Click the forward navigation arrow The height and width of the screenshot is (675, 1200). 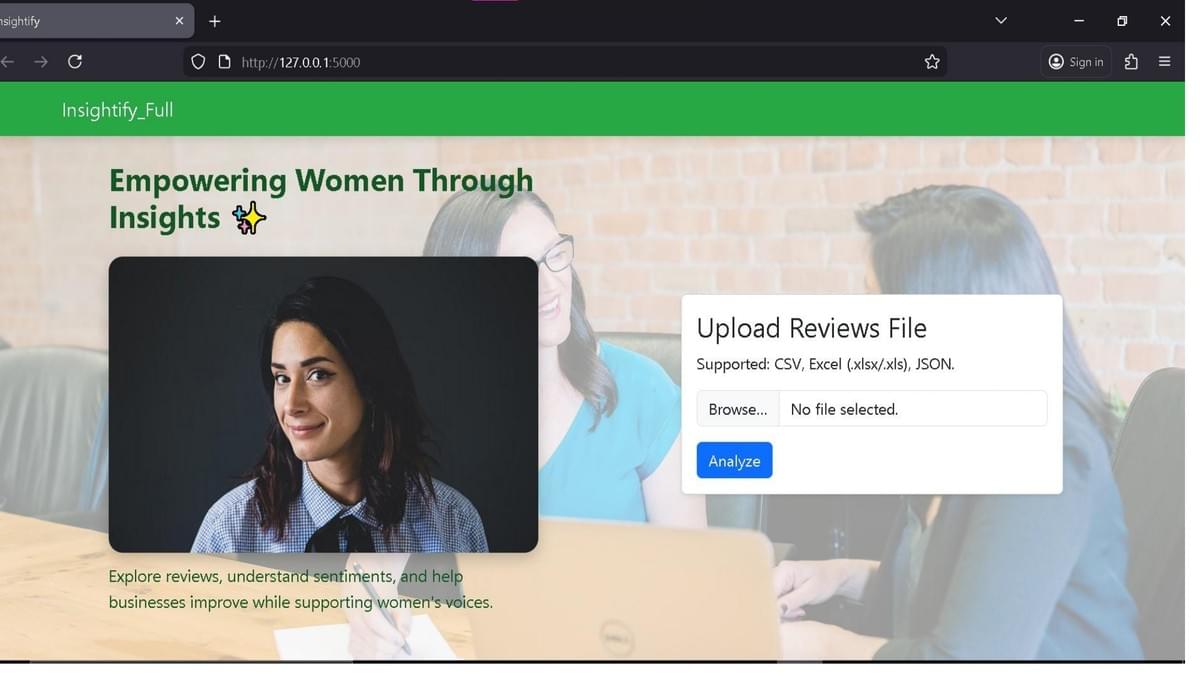click(41, 62)
